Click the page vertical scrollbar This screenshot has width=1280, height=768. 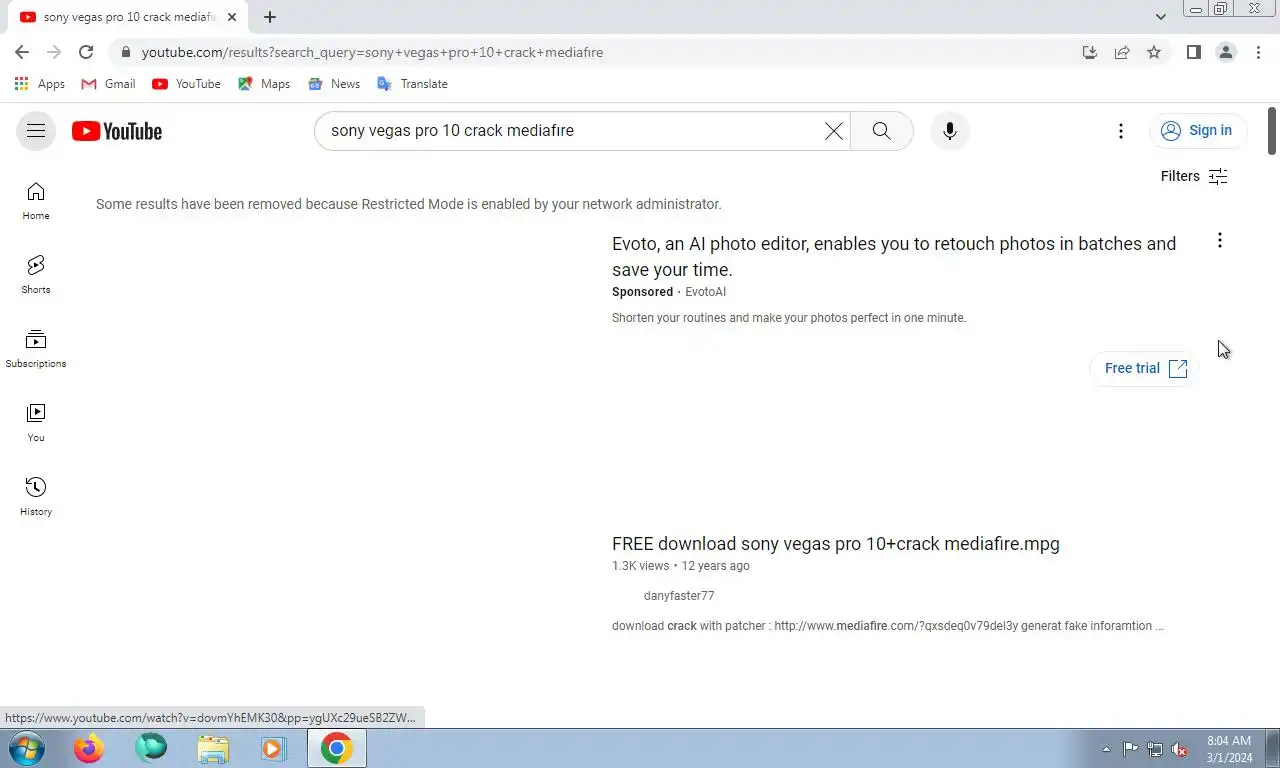[1272, 131]
